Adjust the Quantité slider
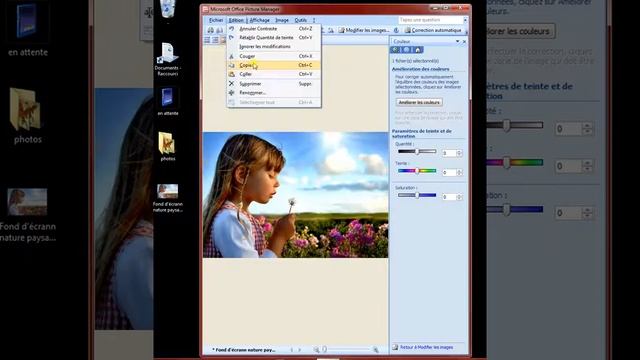 coord(417,151)
